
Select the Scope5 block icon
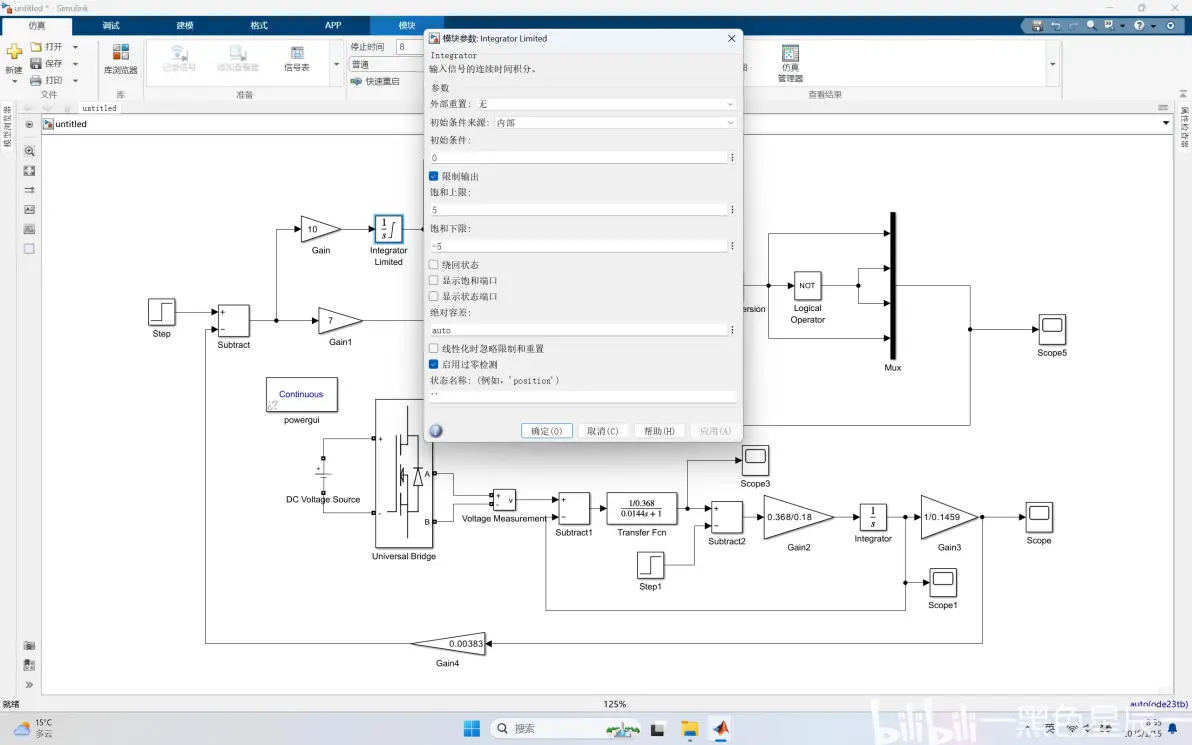coord(1052,329)
